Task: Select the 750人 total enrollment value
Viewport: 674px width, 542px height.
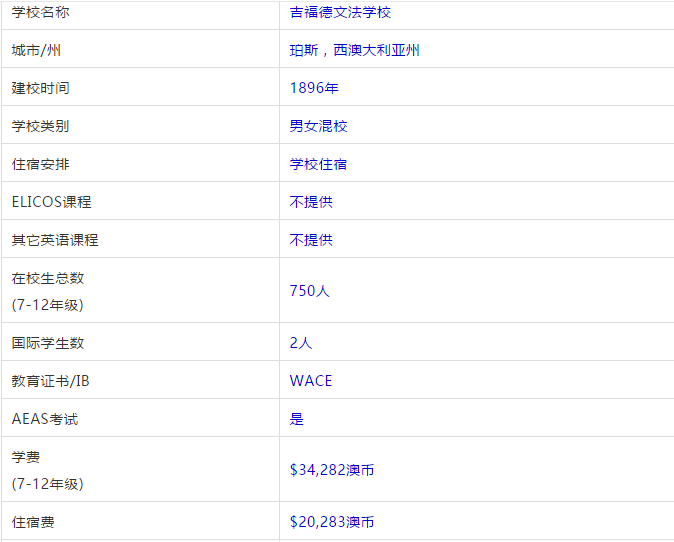Action: point(309,291)
